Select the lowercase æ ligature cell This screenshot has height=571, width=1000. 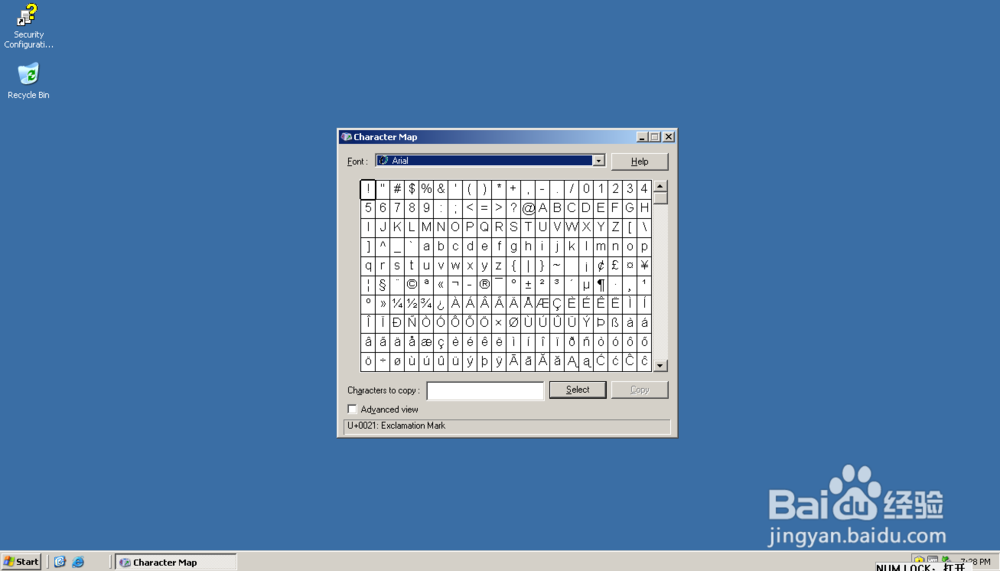(426, 342)
